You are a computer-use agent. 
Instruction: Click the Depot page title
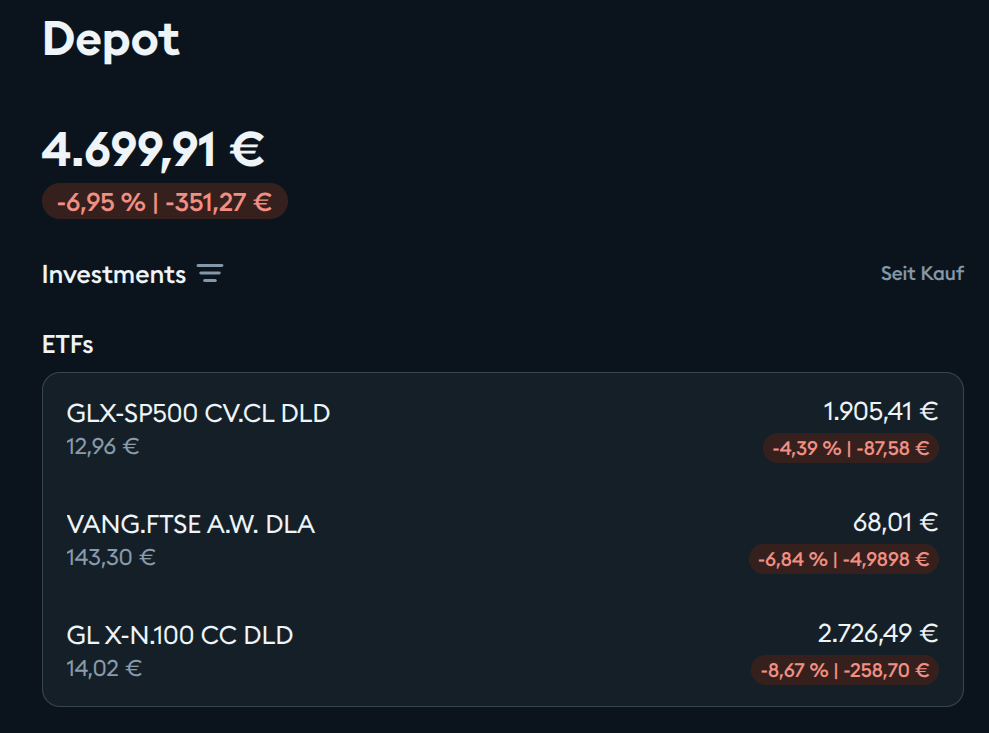[111, 40]
